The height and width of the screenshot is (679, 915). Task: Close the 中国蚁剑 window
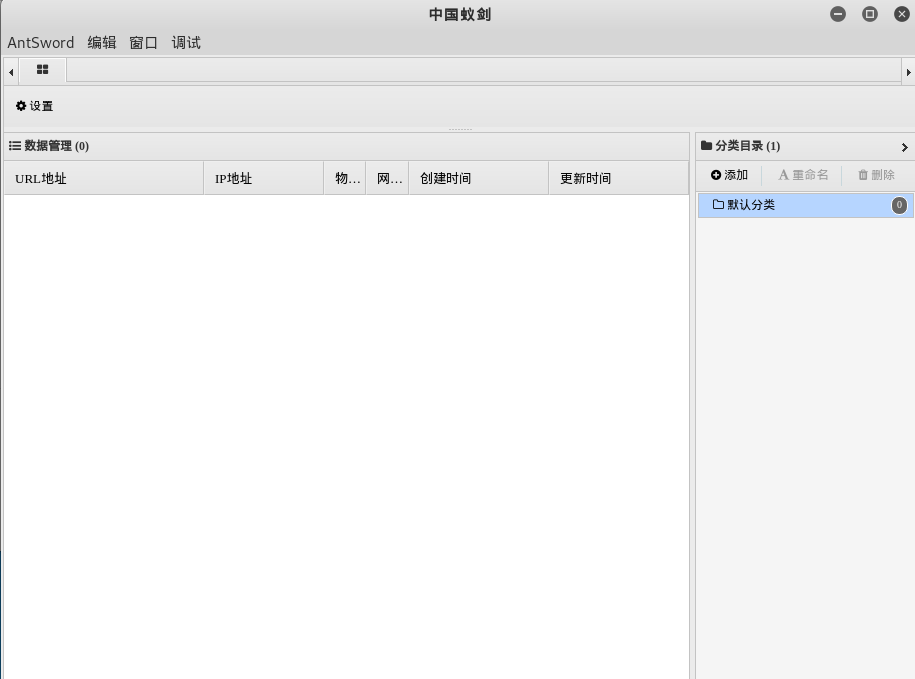coord(902,14)
